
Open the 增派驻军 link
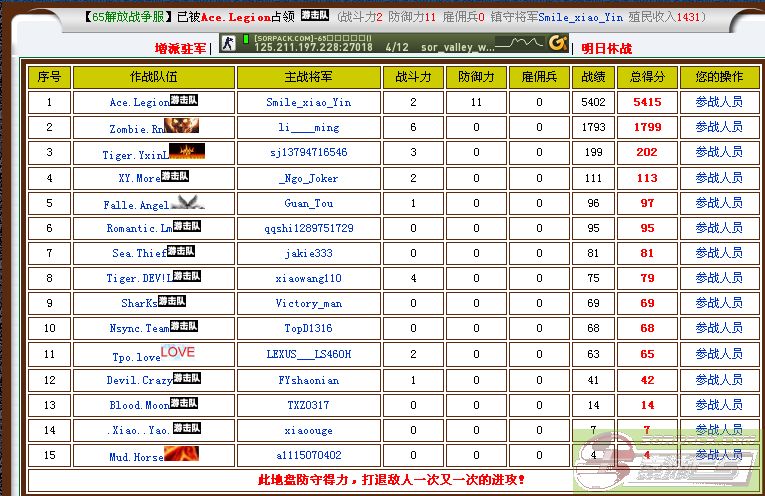[x=181, y=47]
